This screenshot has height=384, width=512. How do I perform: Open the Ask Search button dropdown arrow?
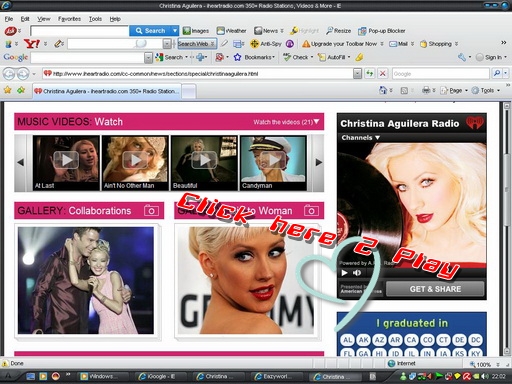175,31
